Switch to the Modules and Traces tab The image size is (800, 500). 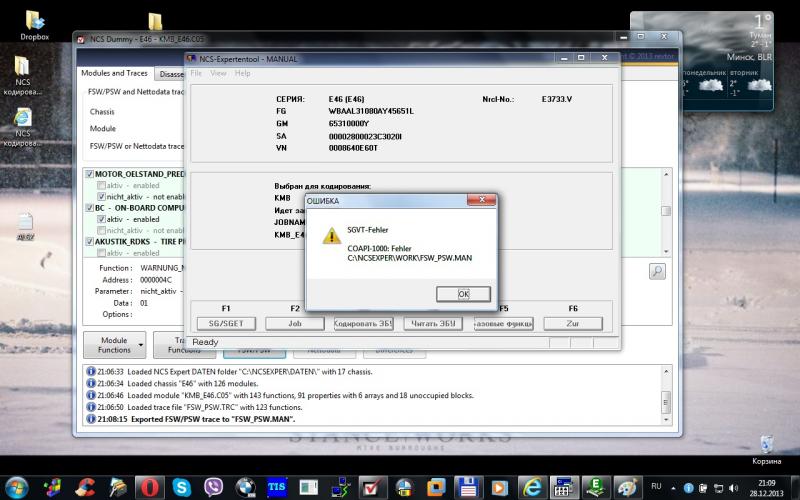(x=114, y=73)
